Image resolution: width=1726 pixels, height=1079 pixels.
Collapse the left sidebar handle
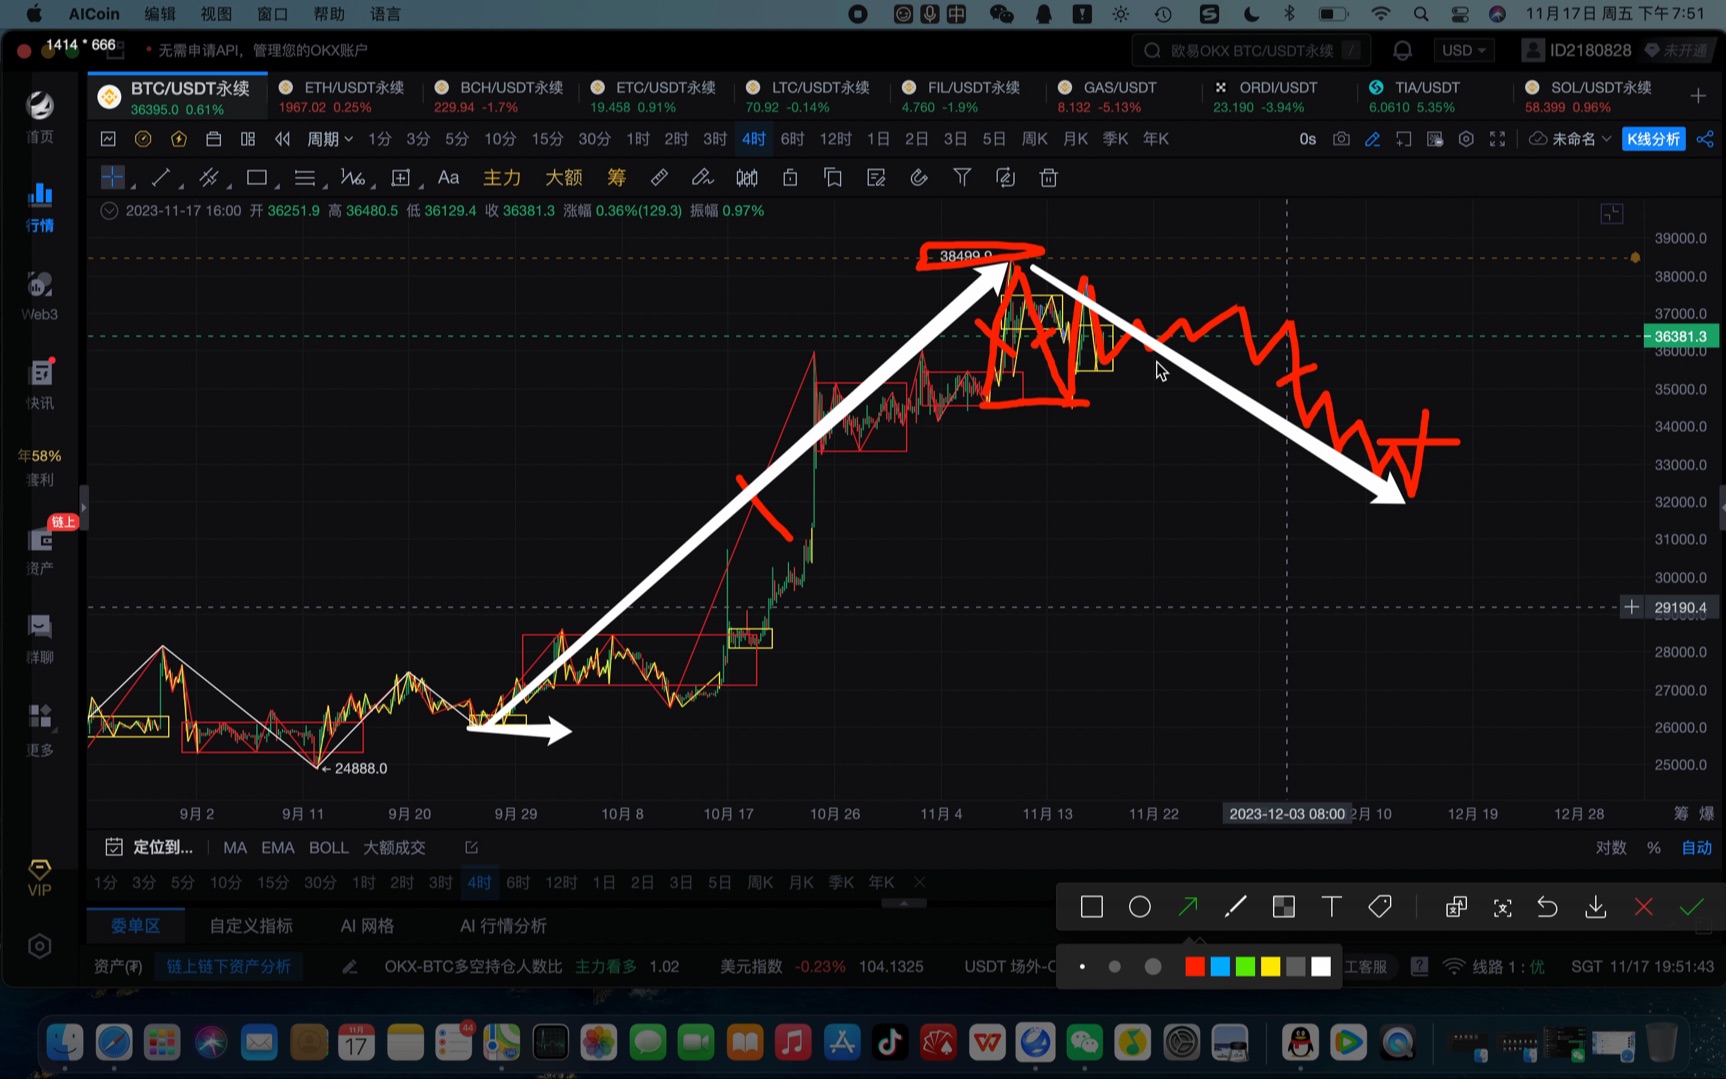click(83, 508)
